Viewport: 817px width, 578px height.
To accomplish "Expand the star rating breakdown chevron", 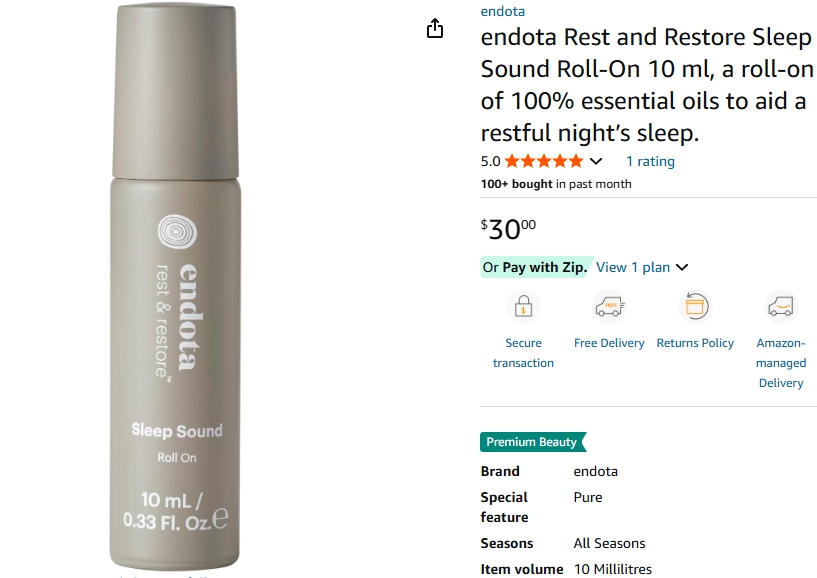I will pos(596,162).
